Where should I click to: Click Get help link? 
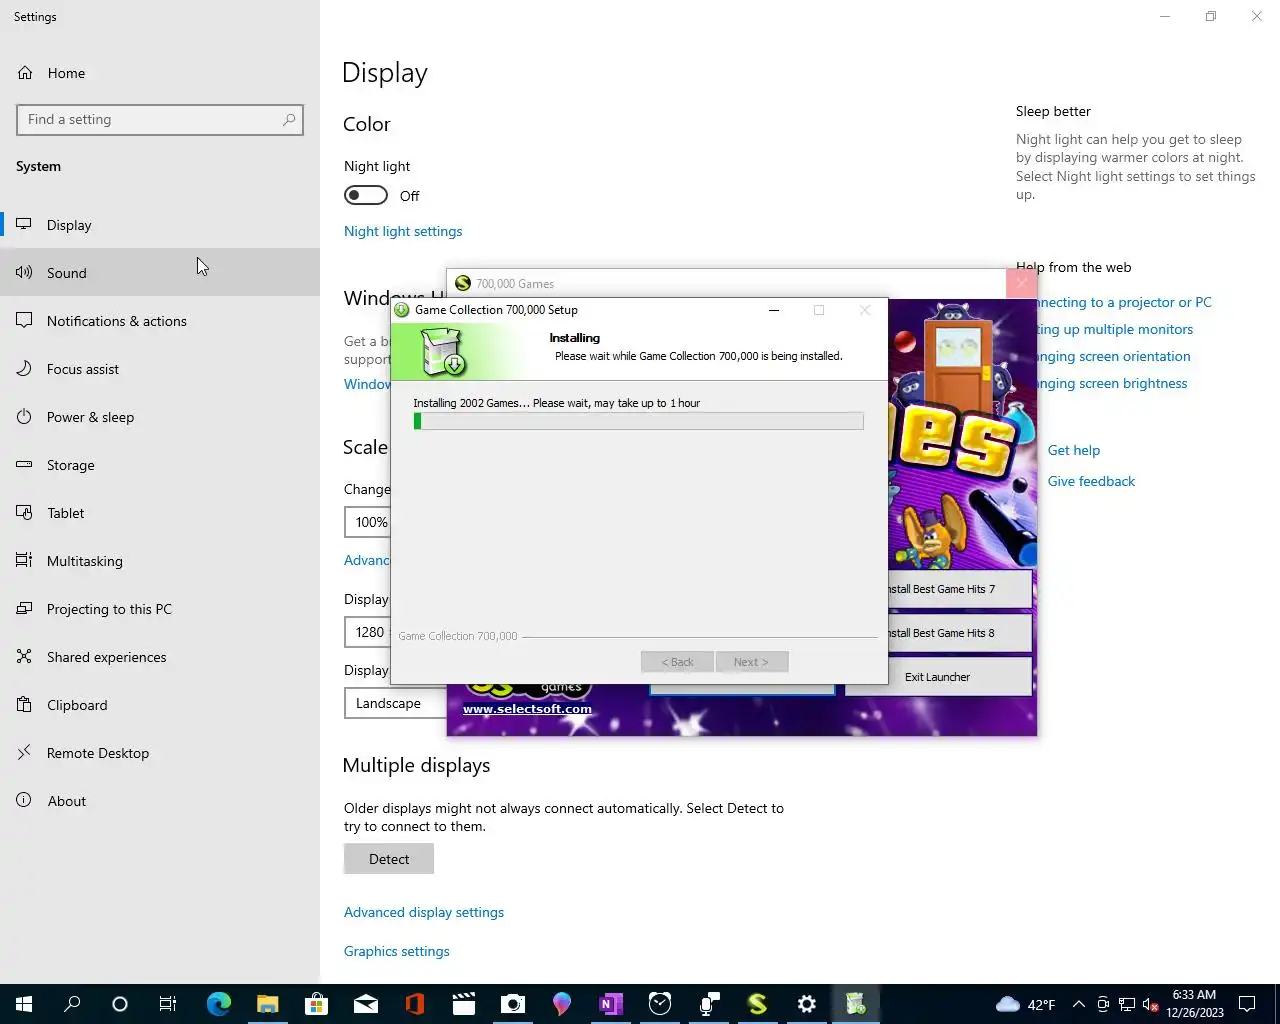1074,450
